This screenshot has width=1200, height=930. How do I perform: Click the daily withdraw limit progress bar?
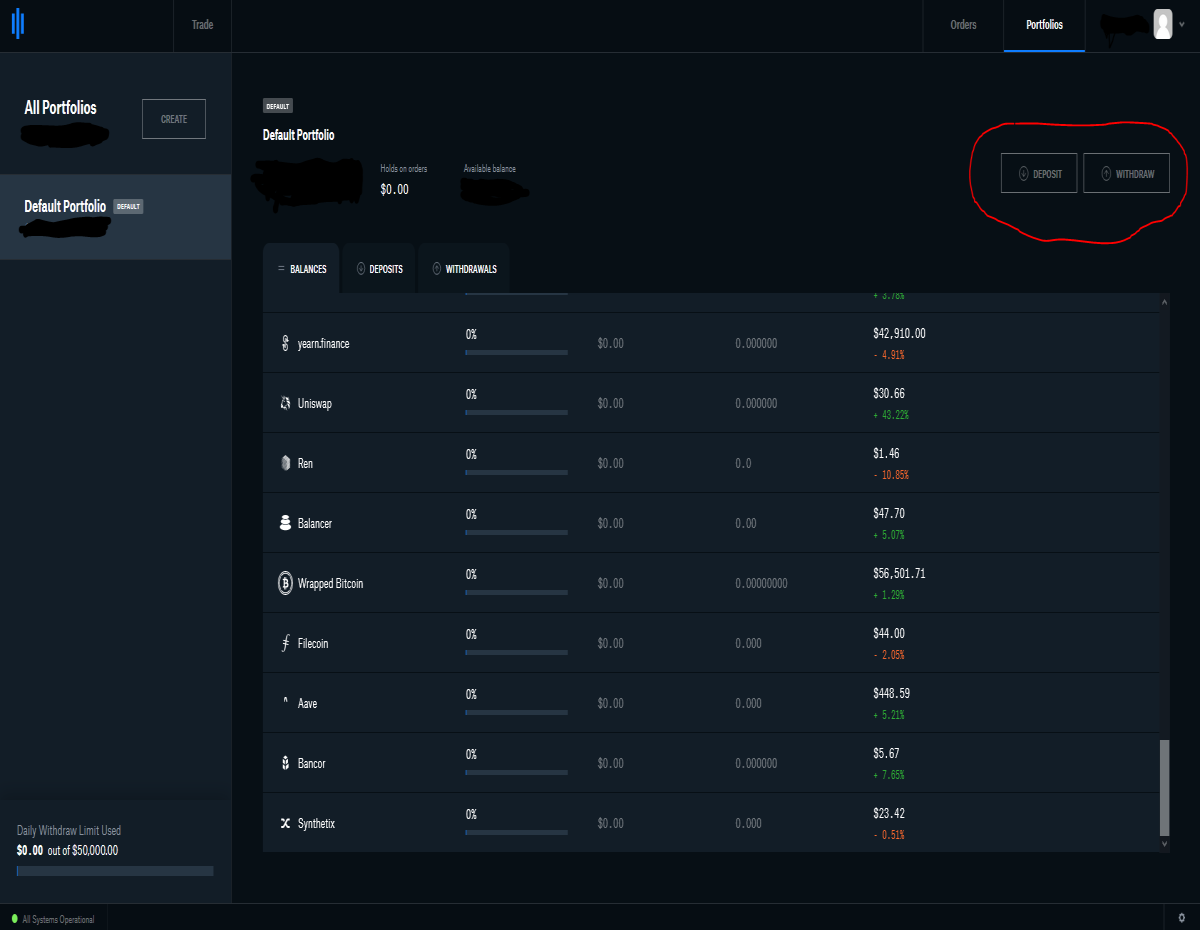pyautogui.click(x=115, y=871)
